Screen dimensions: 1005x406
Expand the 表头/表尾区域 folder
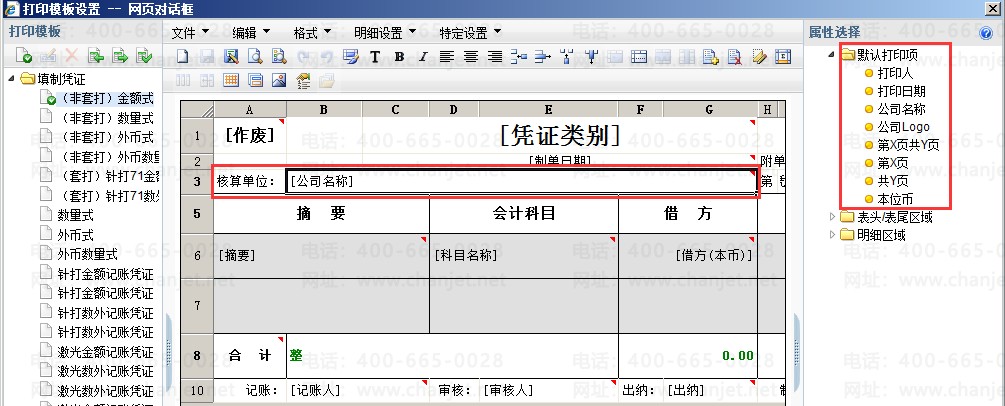tap(833, 217)
